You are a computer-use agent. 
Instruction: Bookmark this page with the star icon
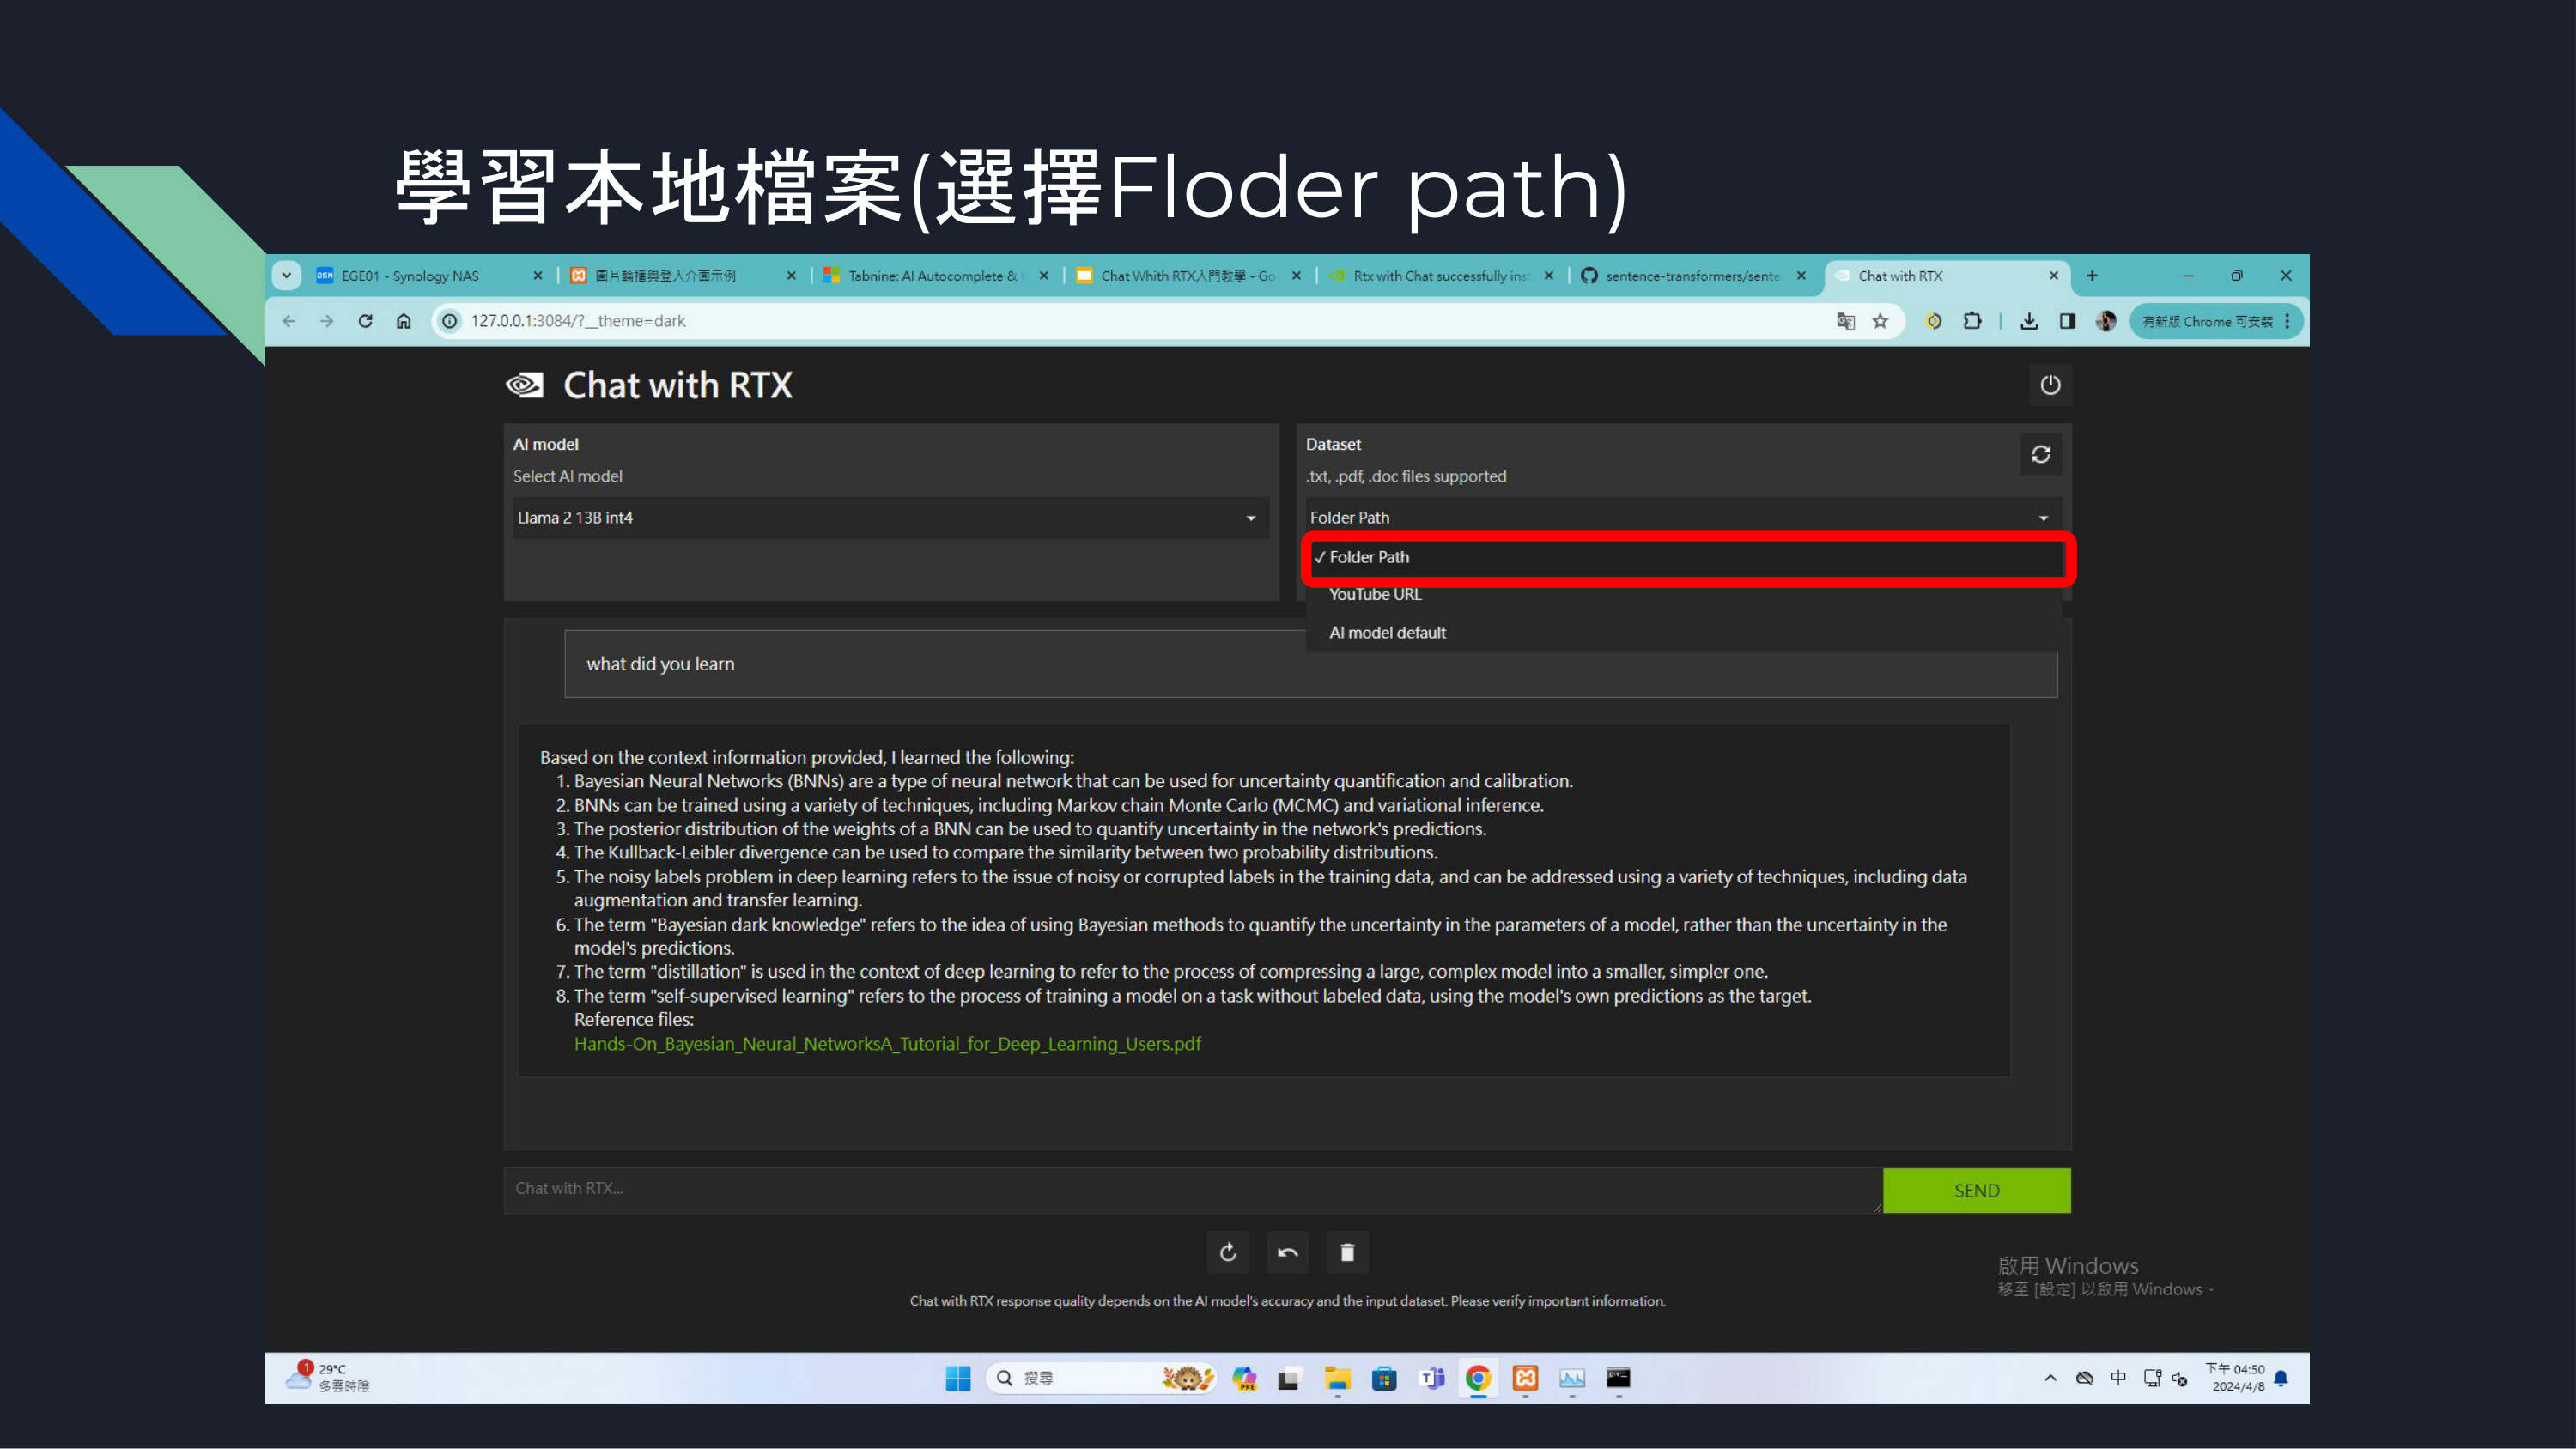(x=1880, y=321)
